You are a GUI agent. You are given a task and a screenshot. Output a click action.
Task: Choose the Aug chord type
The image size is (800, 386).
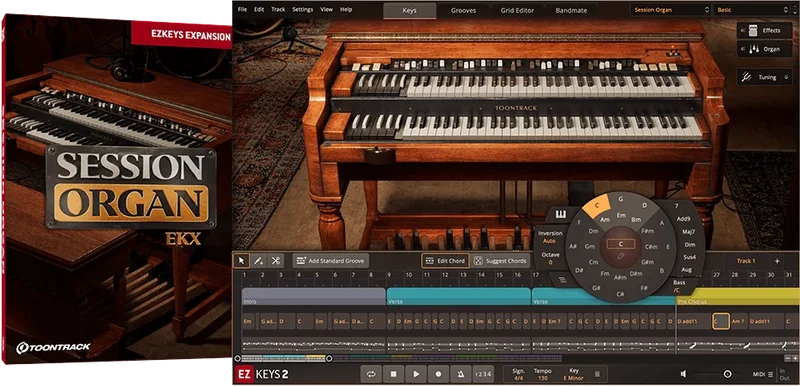pos(686,270)
